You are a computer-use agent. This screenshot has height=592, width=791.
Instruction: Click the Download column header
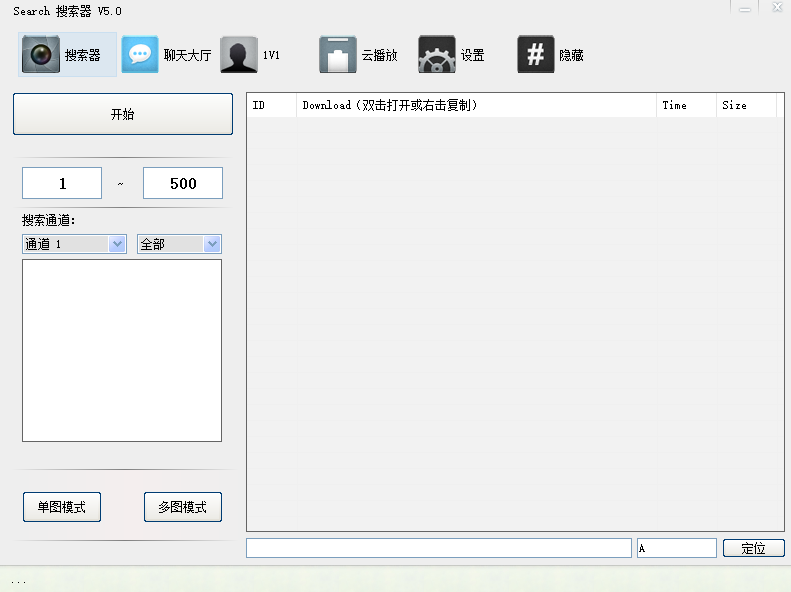pyautogui.click(x=476, y=105)
